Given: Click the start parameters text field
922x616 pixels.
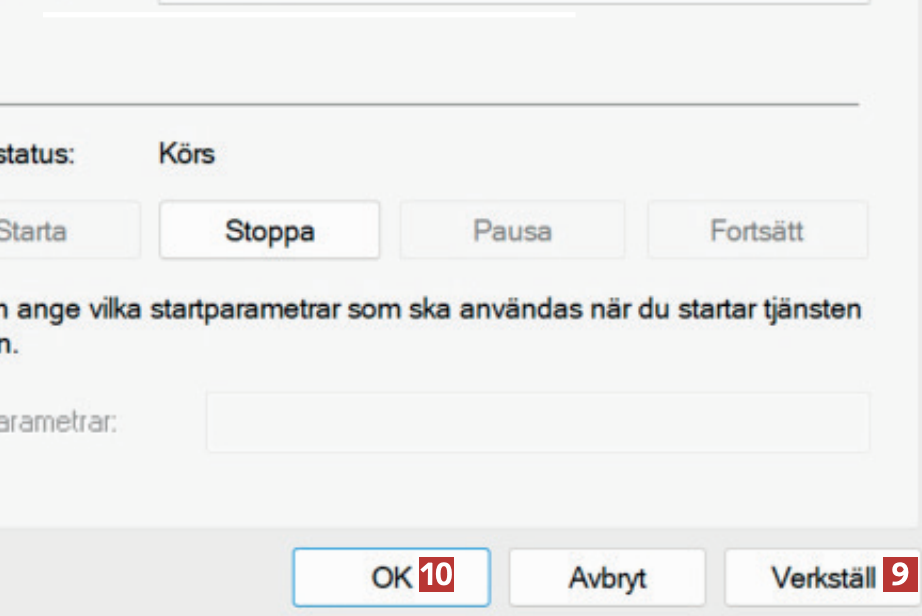Looking at the screenshot, I should 537,422.
